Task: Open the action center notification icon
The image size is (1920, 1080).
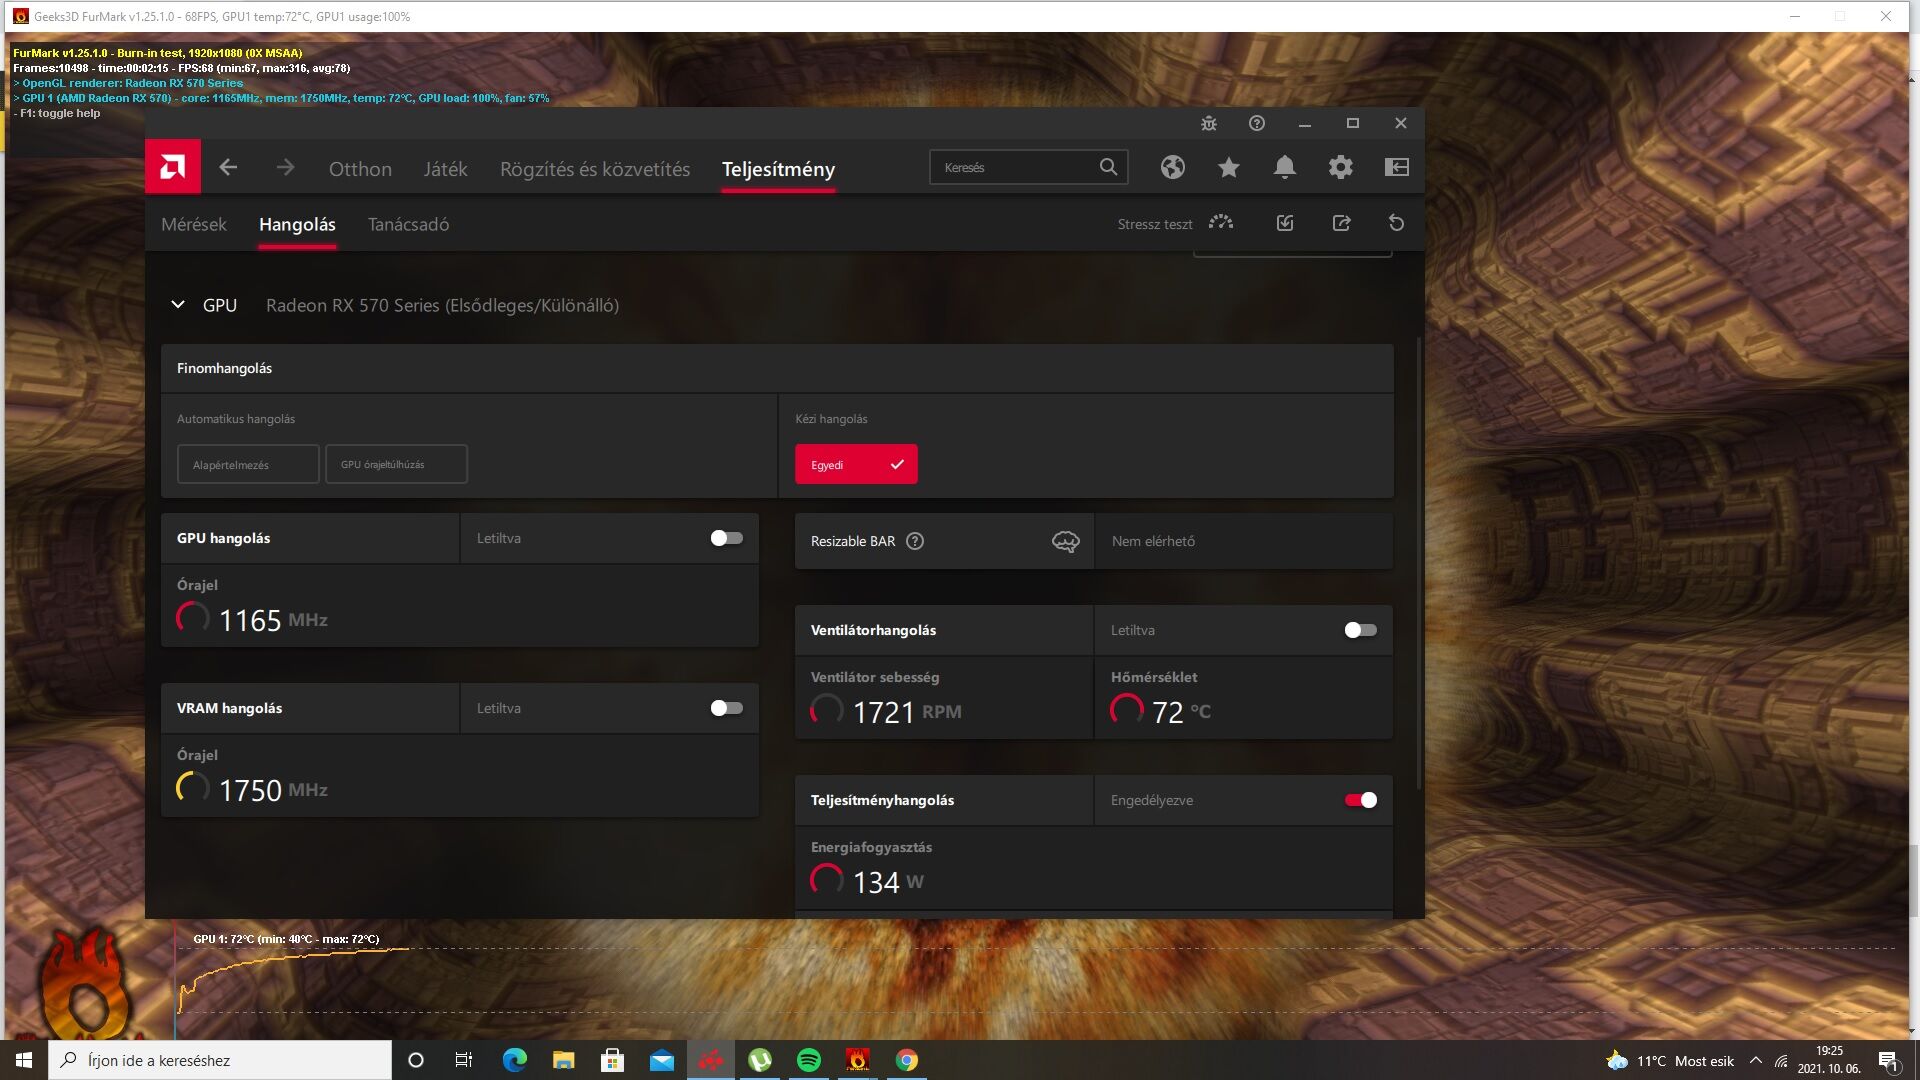Action: coord(1888,1060)
